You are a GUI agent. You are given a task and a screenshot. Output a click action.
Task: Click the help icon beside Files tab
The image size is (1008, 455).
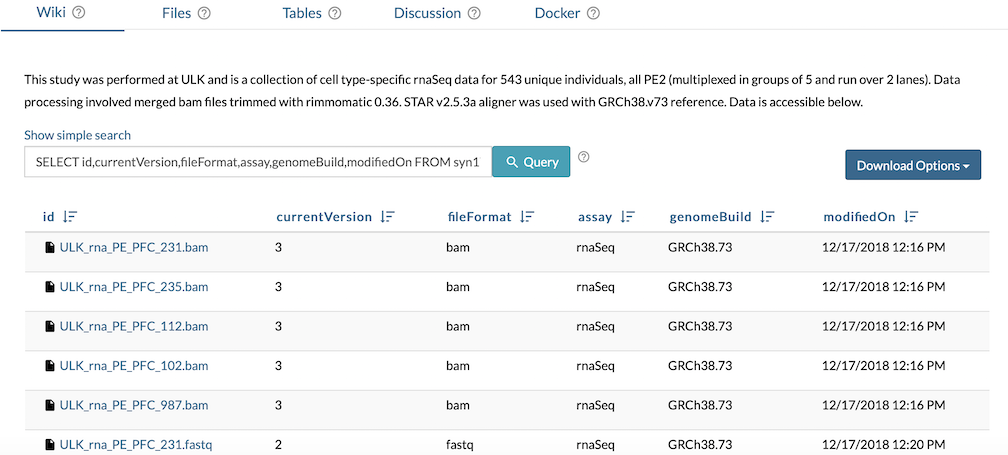tap(204, 14)
